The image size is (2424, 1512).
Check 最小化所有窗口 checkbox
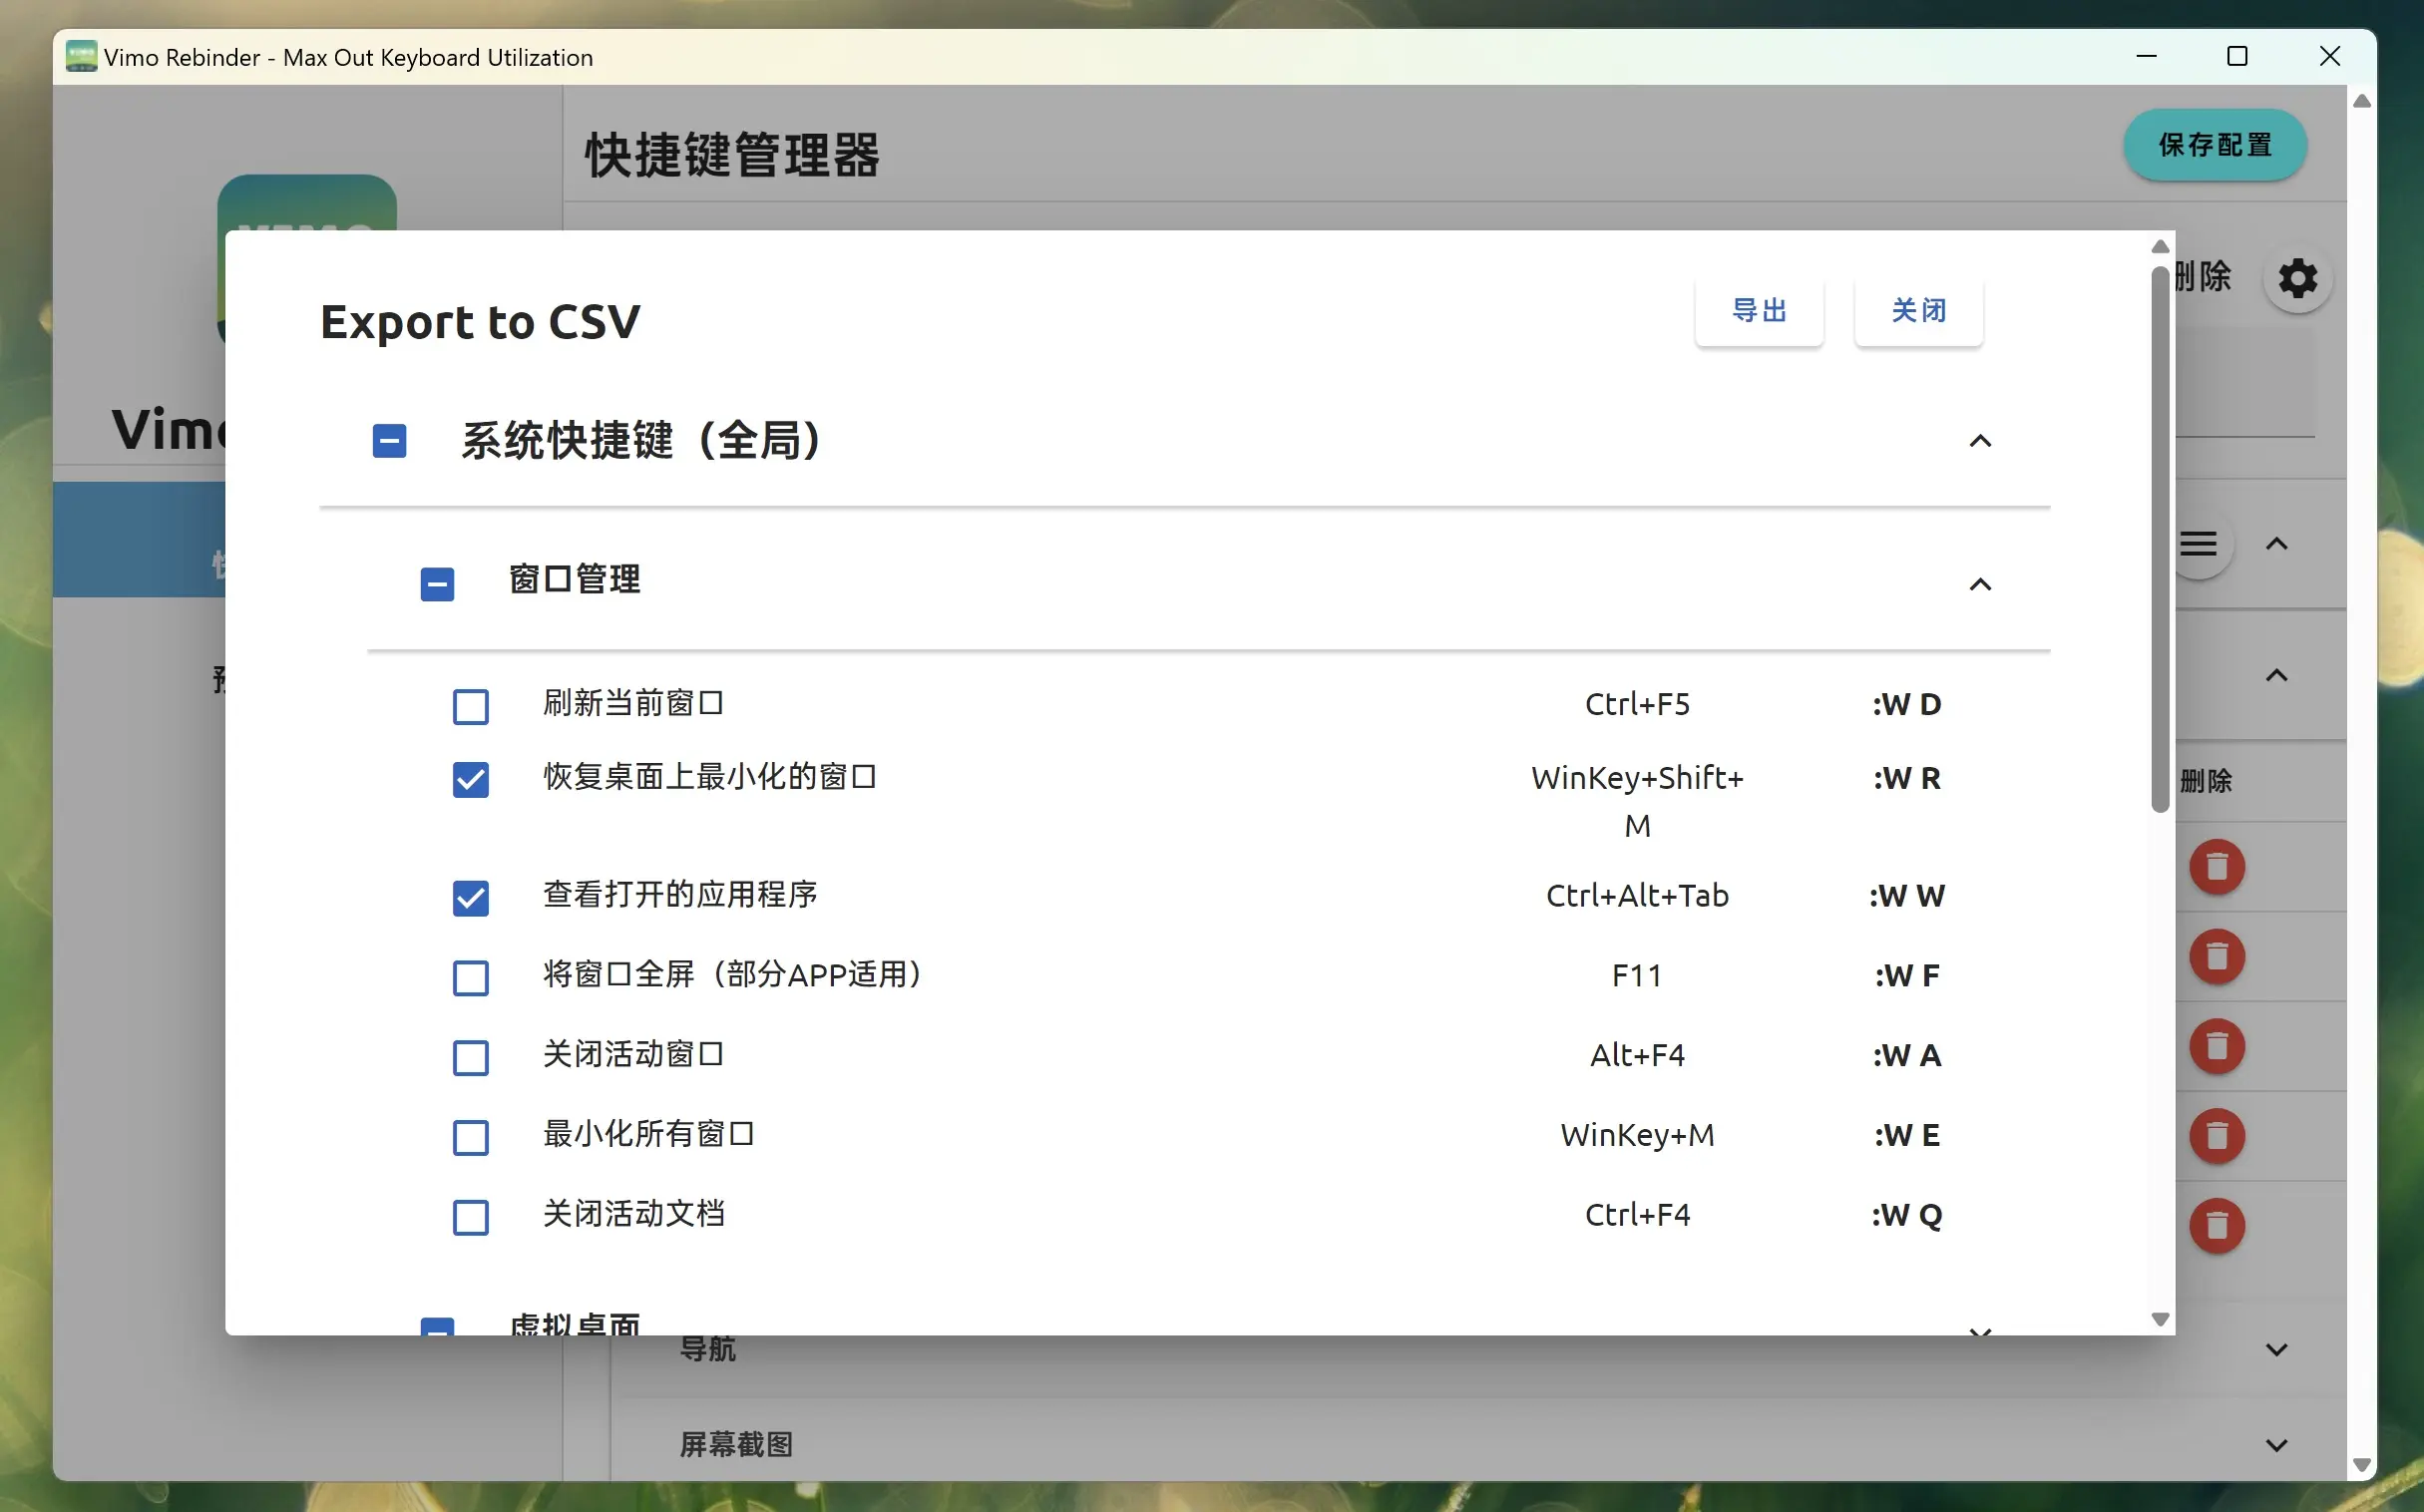click(x=470, y=1137)
